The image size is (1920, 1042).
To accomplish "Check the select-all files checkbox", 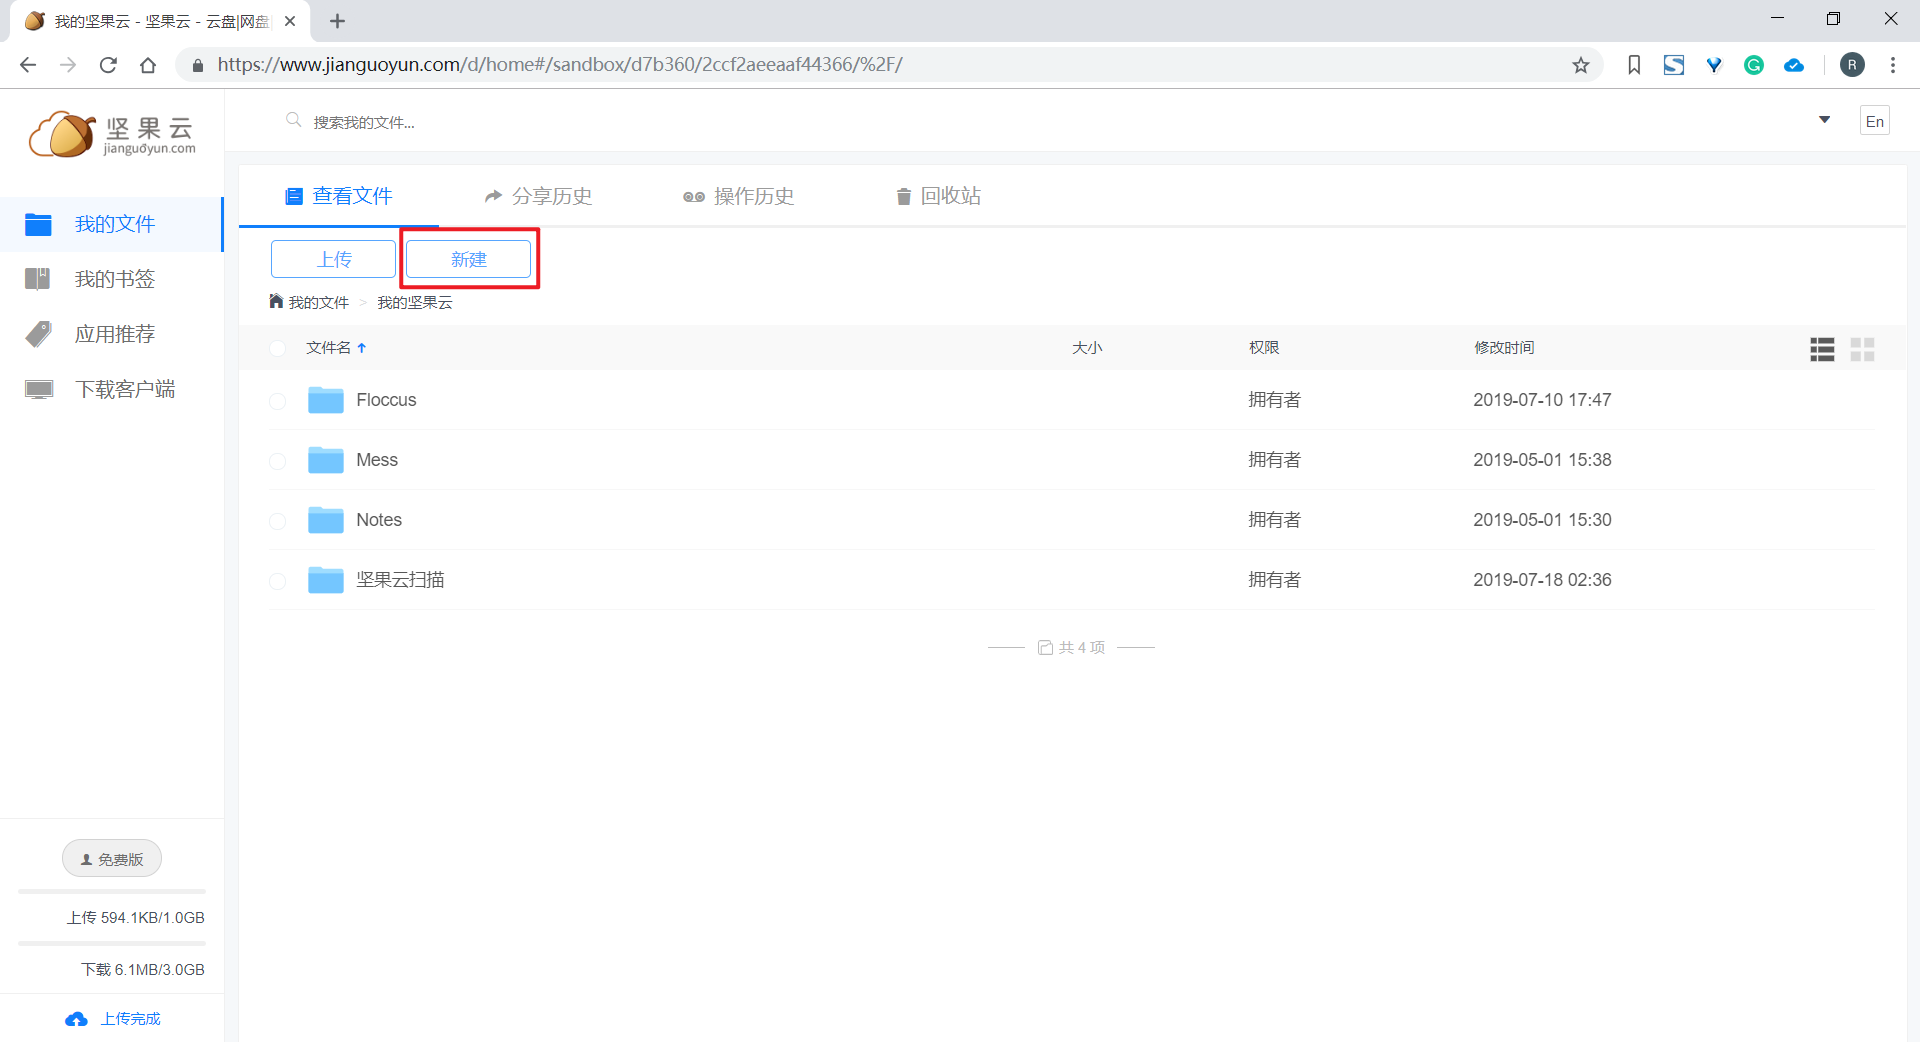I will coord(277,348).
